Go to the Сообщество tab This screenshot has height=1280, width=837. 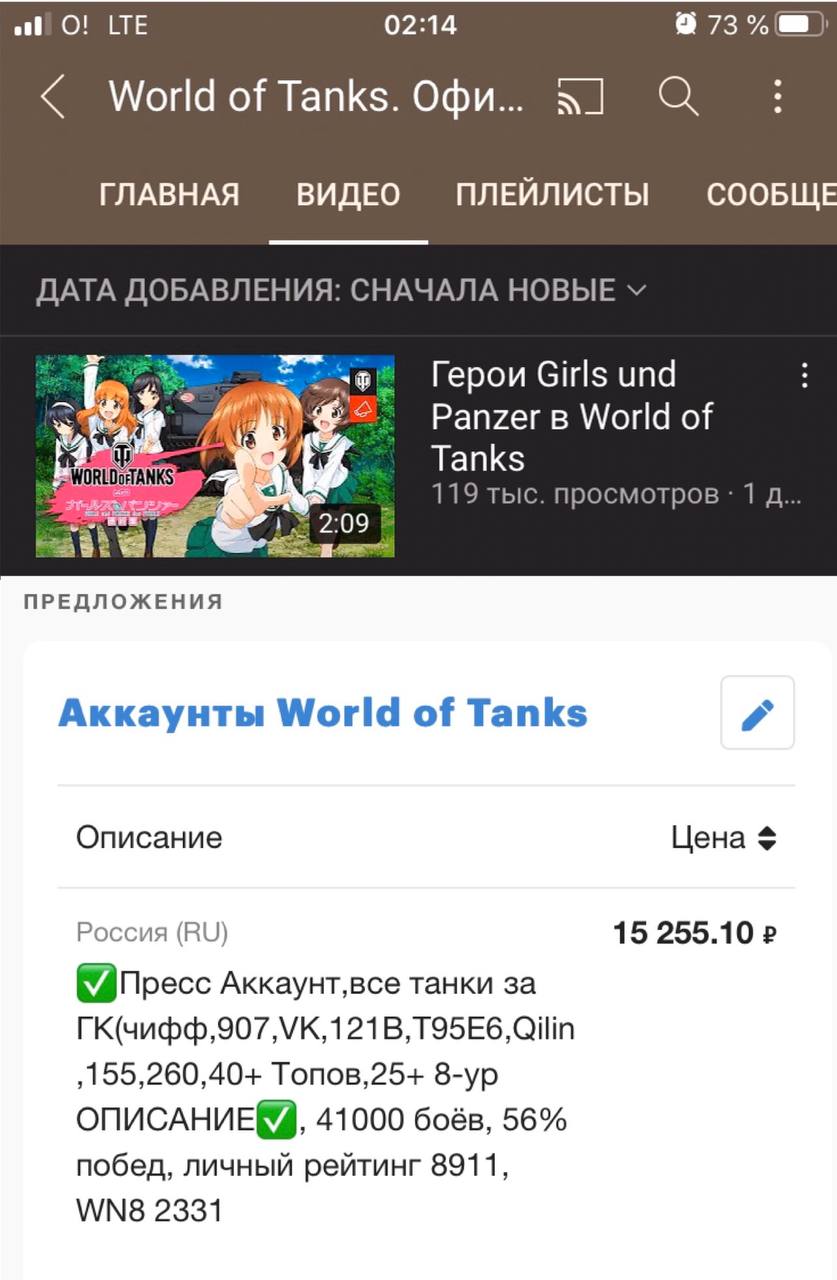tap(771, 194)
